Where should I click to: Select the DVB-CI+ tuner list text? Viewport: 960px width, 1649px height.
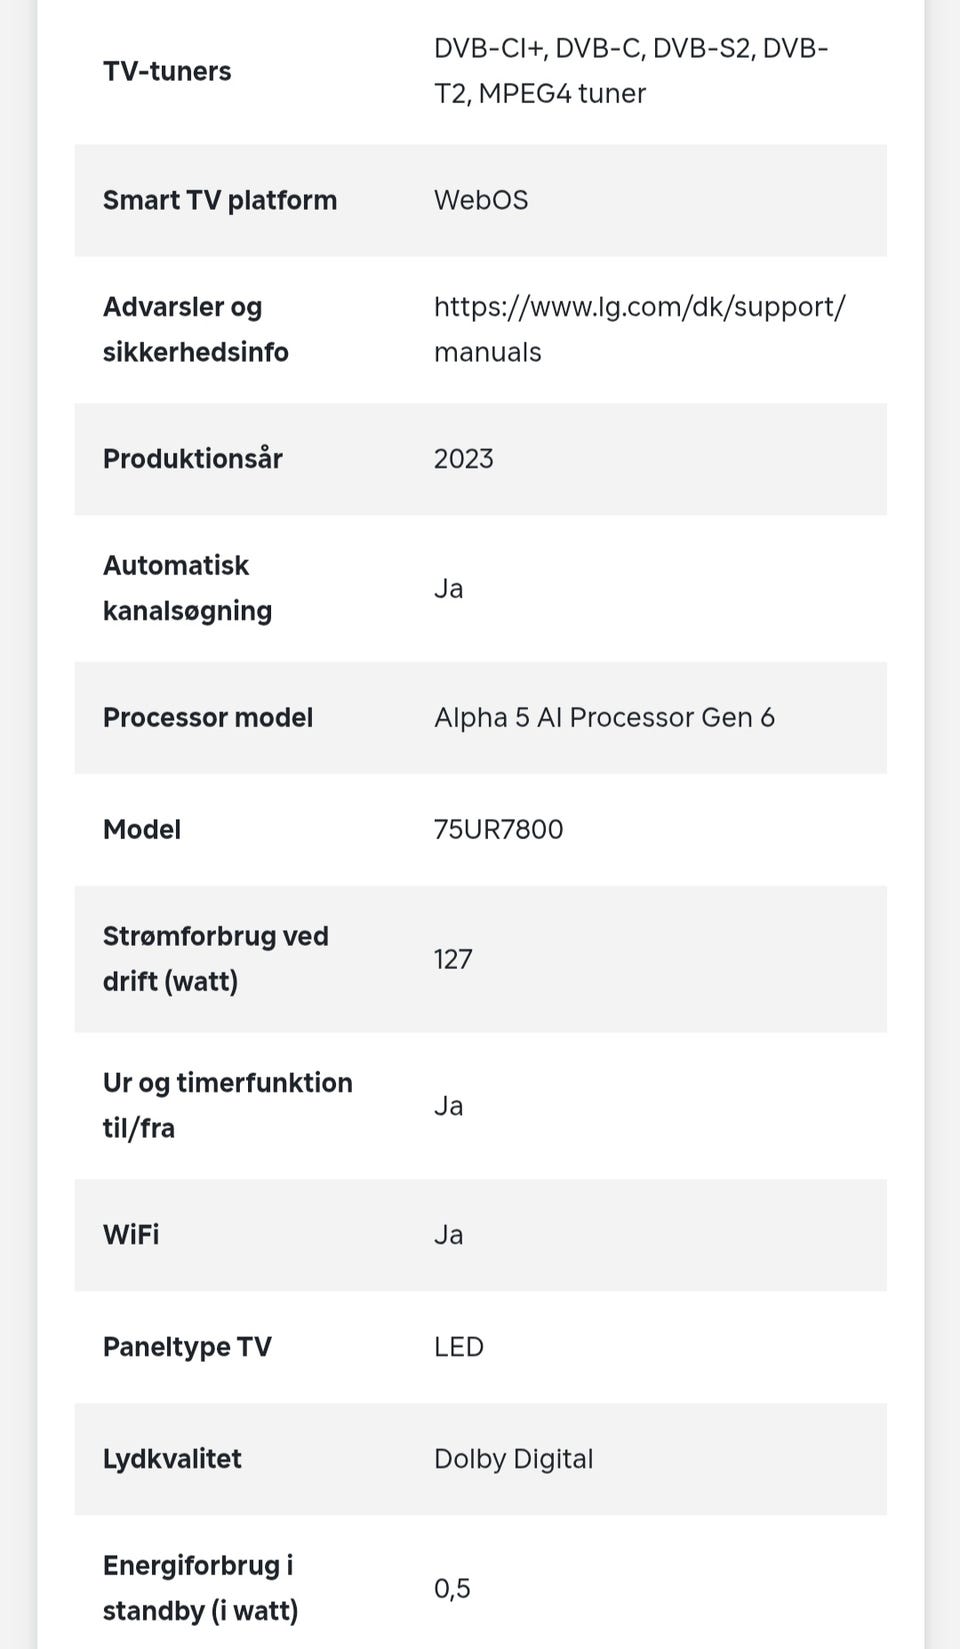630,71
